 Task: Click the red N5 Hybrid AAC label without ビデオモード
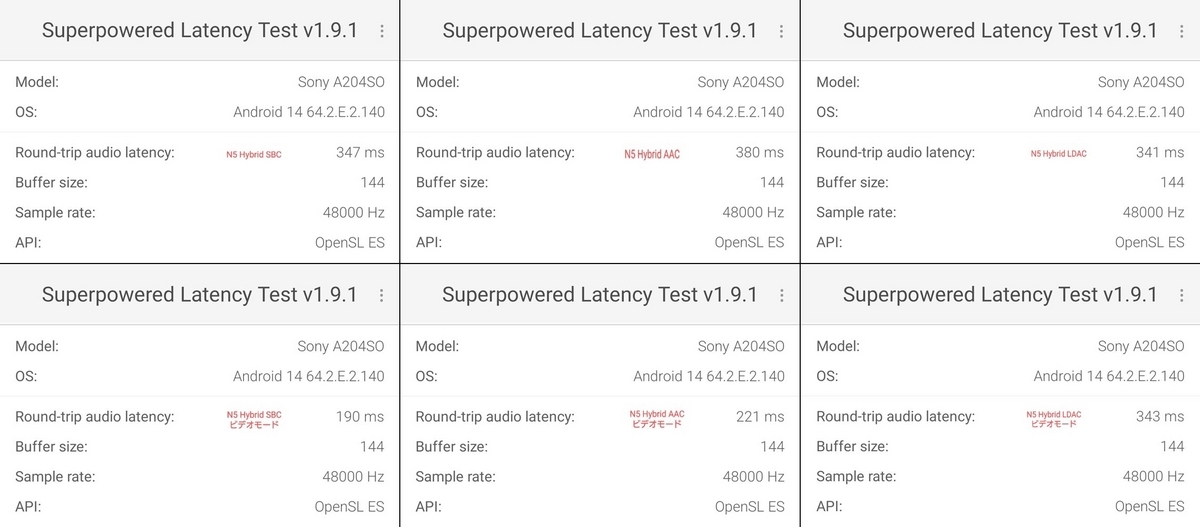(652, 154)
